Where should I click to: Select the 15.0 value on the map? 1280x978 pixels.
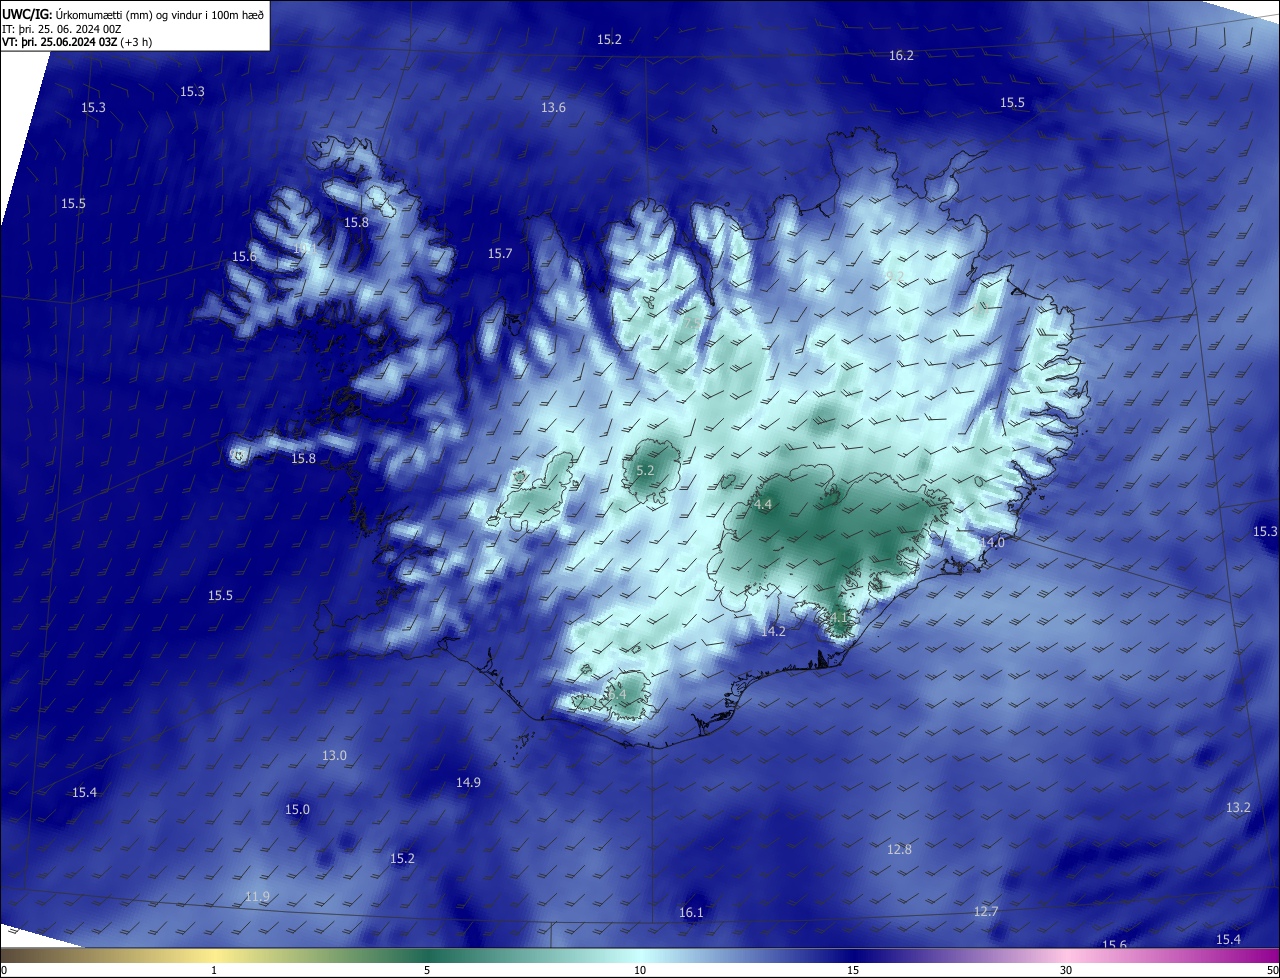297,809
